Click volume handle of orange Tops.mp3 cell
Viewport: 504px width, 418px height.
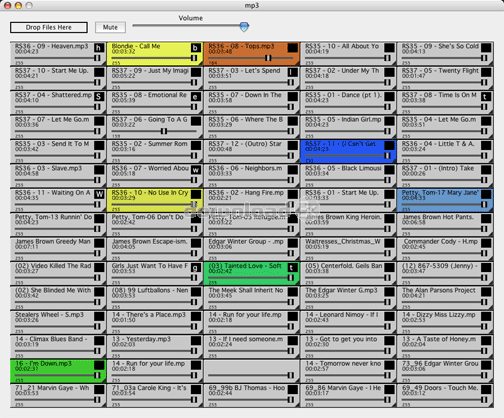tap(268, 58)
